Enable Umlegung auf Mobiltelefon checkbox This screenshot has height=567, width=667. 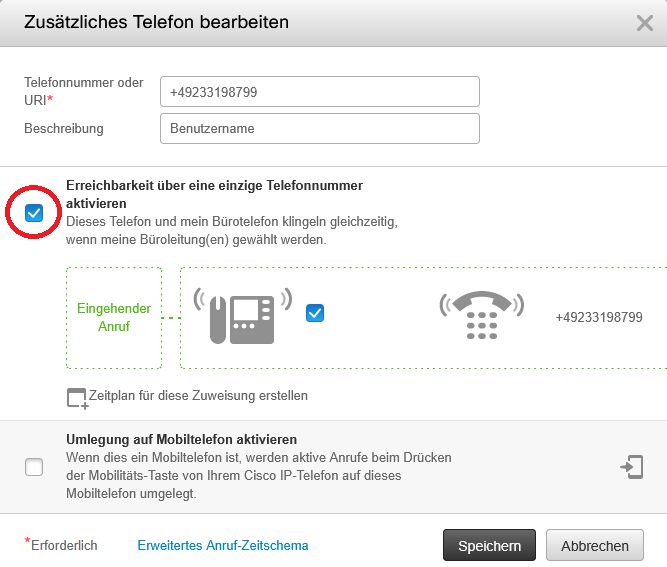34,467
